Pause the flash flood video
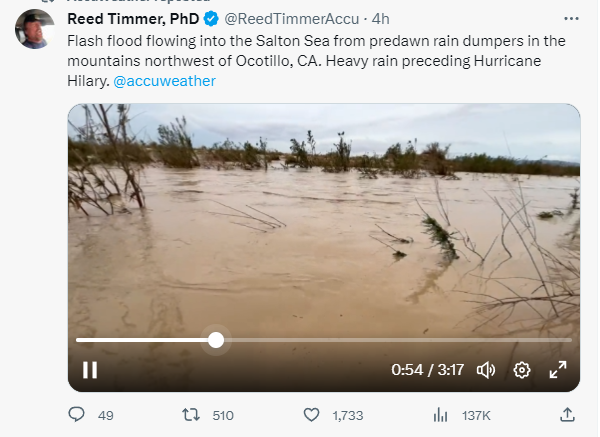The image size is (600, 437). [90, 370]
